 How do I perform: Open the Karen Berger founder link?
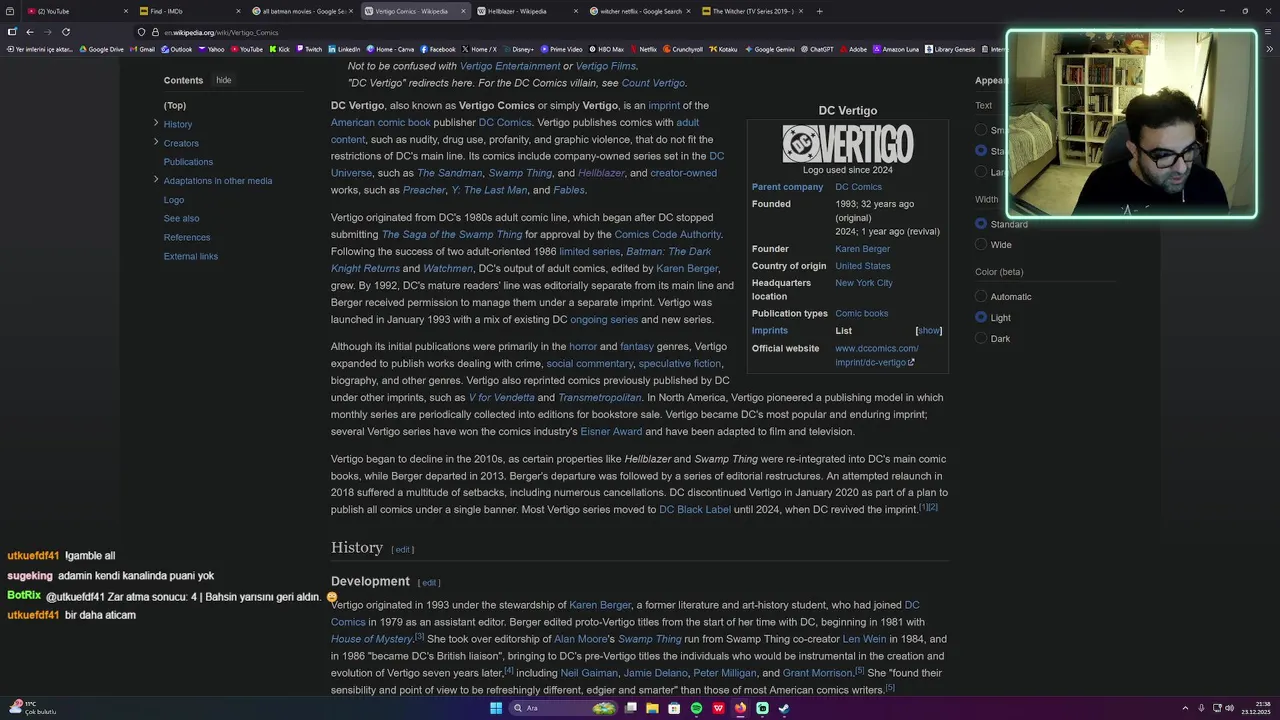(x=862, y=249)
